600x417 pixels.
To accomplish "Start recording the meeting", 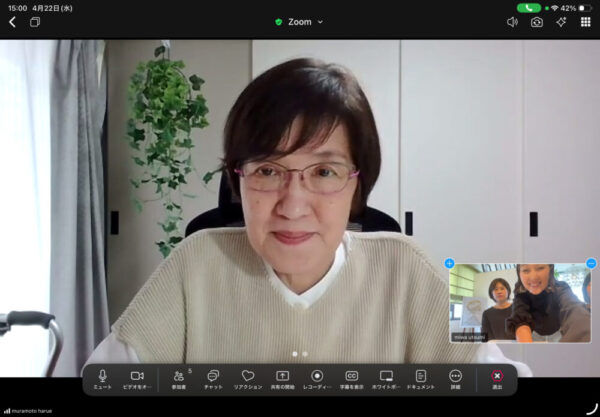I will (317, 377).
